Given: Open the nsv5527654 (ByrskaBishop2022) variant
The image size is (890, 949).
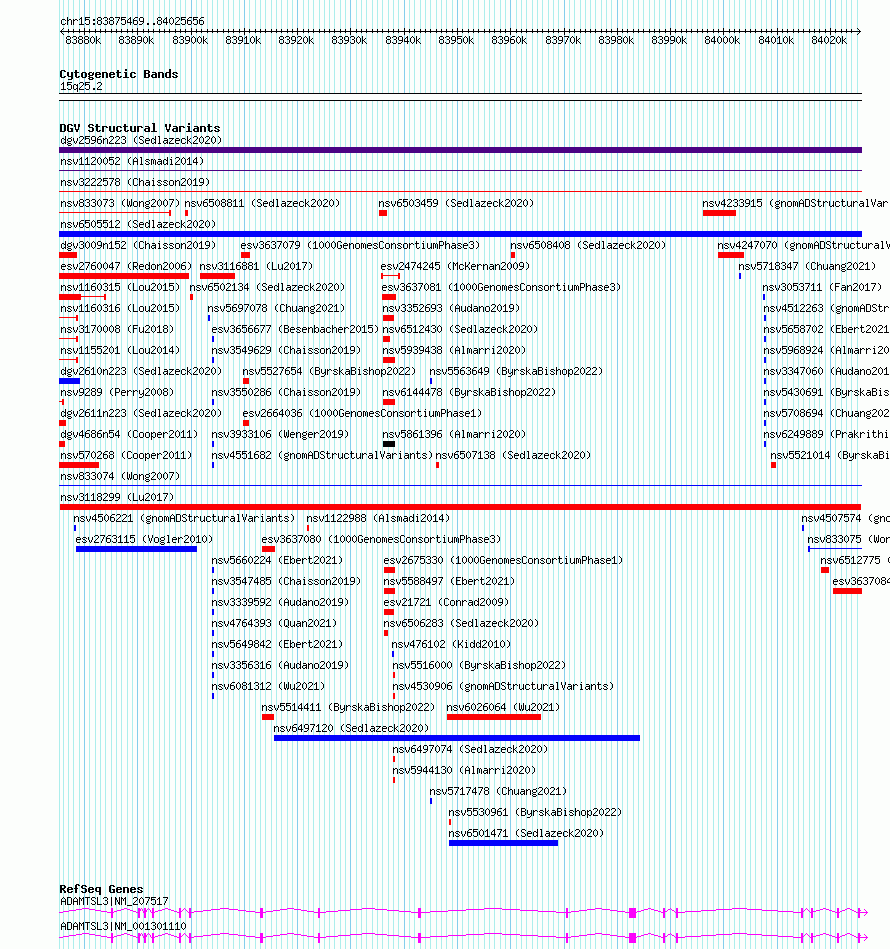Looking at the screenshot, I should click(x=329, y=372).
